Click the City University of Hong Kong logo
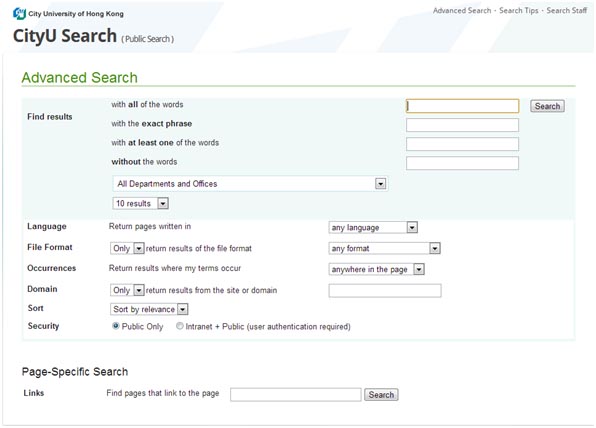 [x=68, y=14]
